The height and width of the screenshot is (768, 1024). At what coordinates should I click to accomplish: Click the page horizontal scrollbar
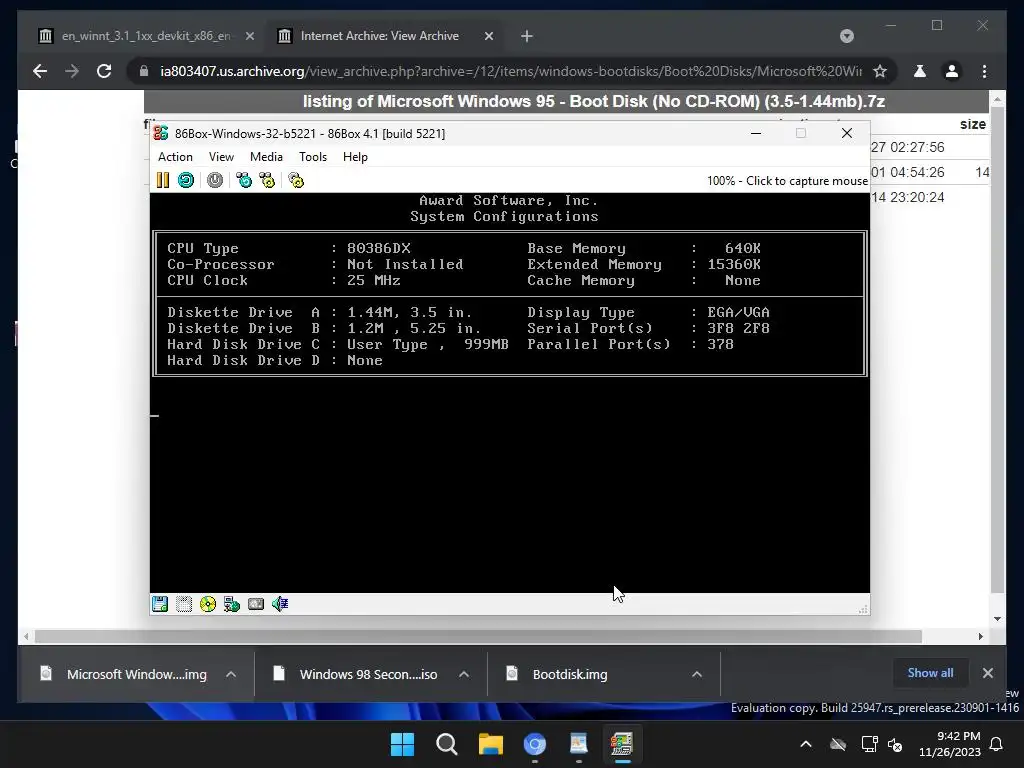[x=478, y=636]
